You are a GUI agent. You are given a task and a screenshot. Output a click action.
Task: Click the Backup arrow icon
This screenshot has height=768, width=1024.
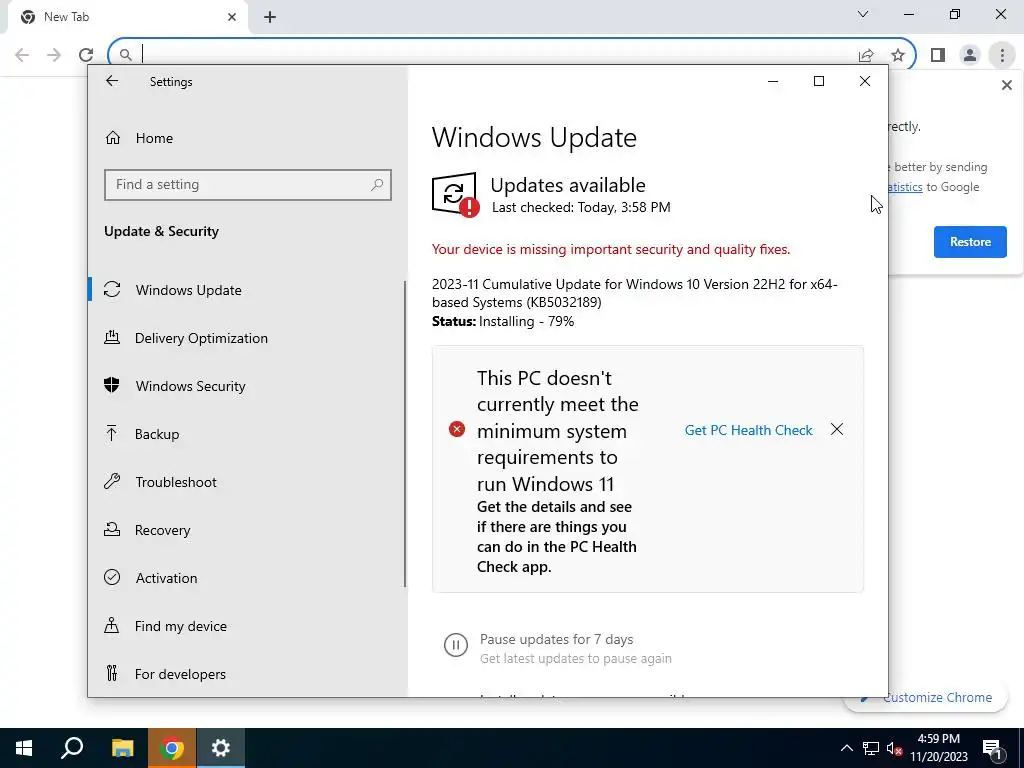click(x=112, y=433)
